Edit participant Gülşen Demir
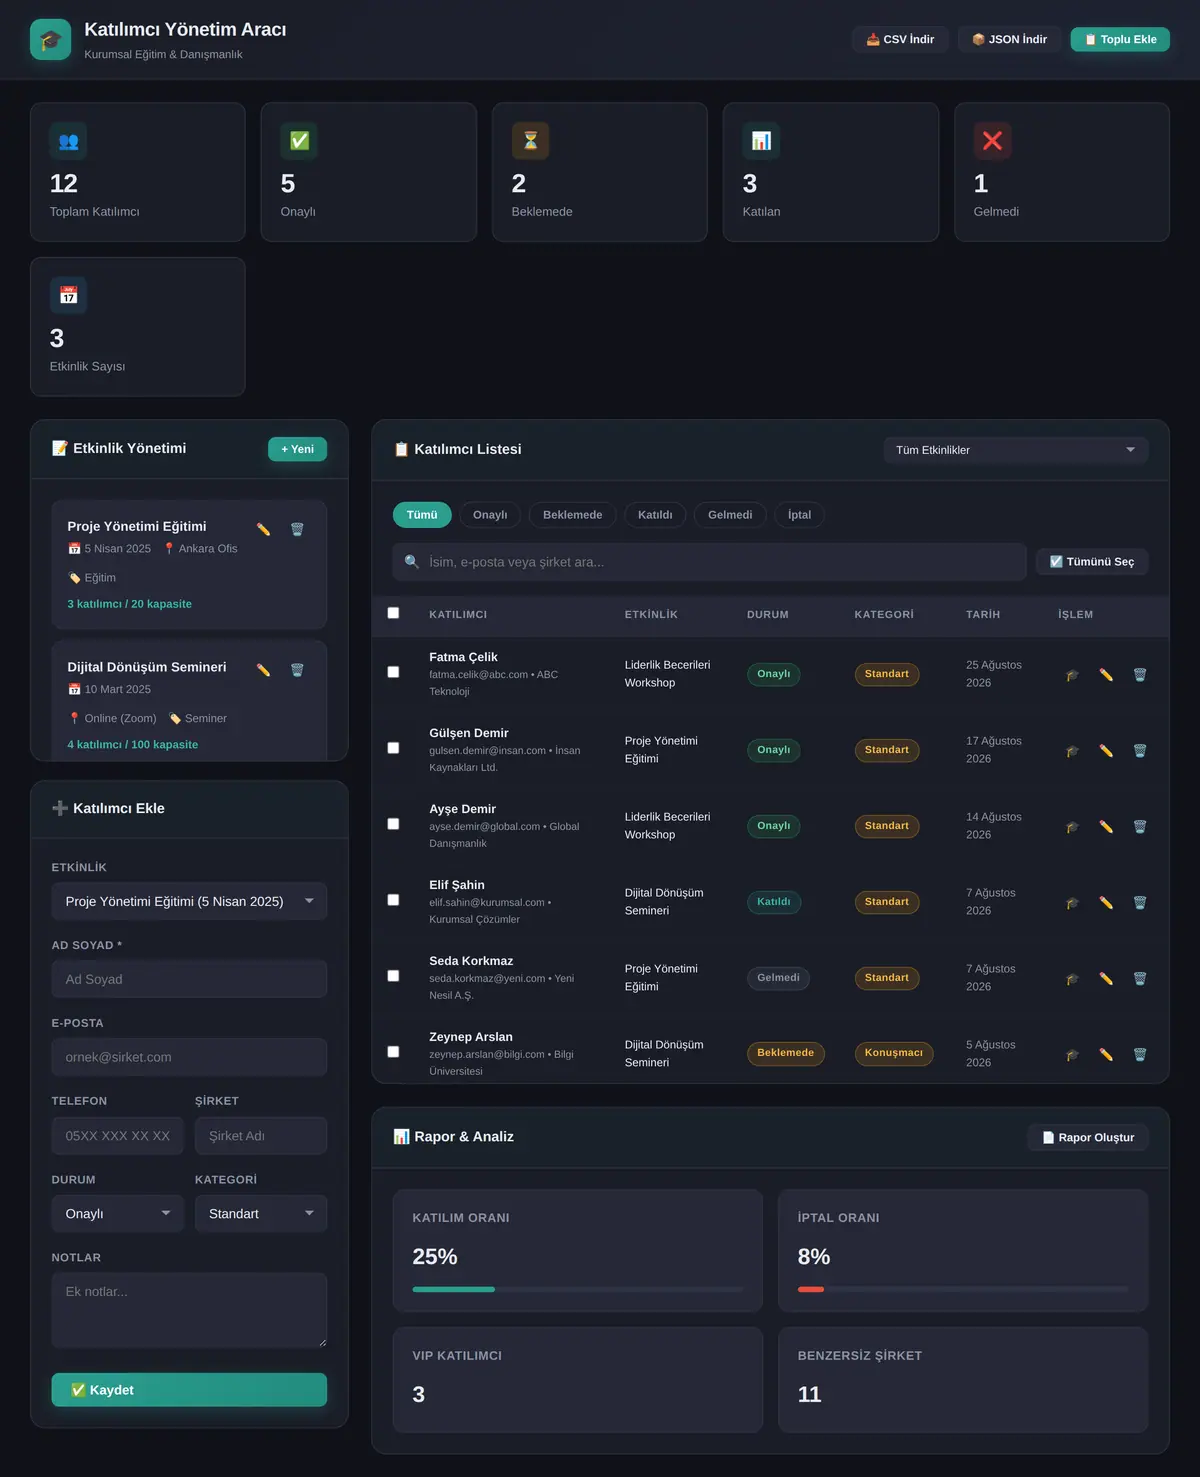The image size is (1200, 1477). tap(1106, 751)
